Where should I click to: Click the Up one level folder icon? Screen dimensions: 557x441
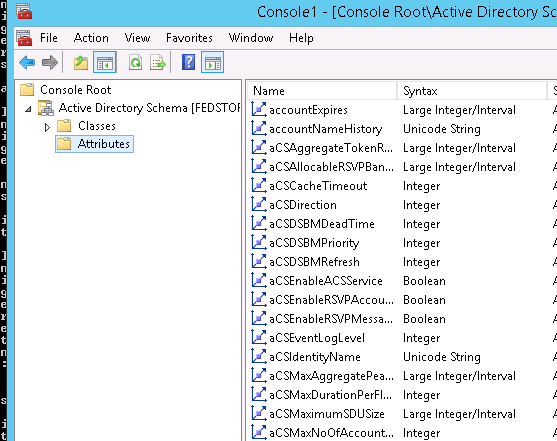click(x=81, y=63)
